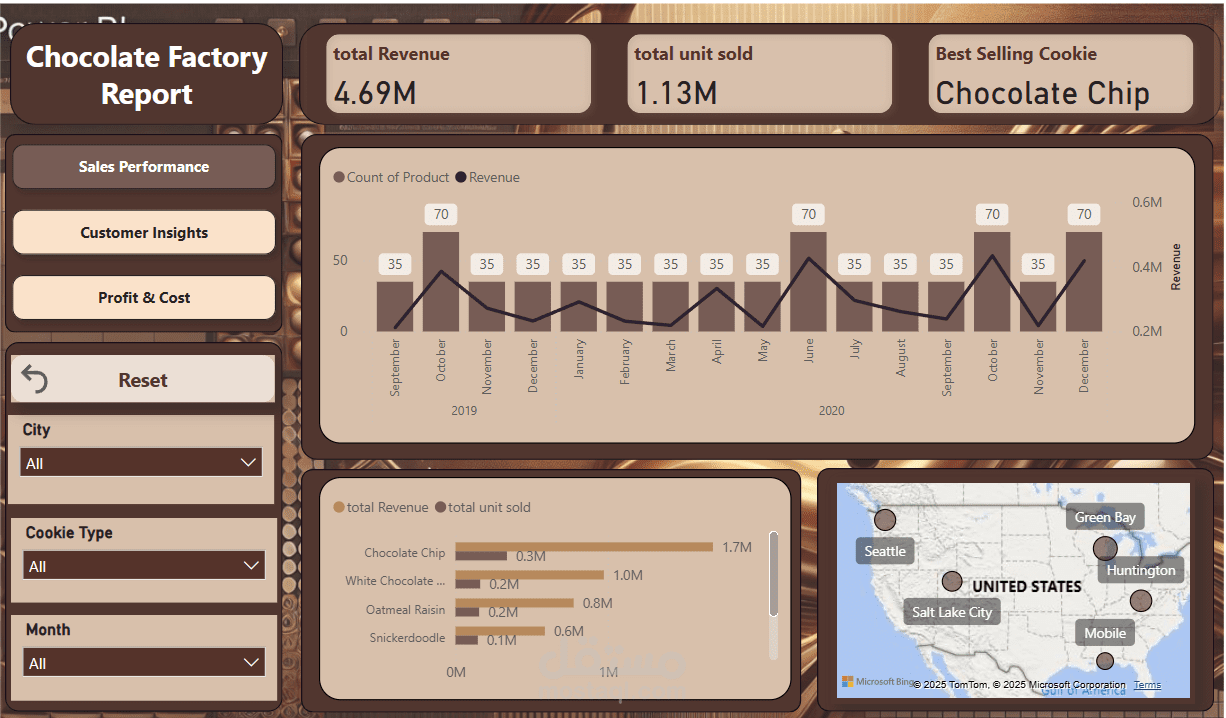Click the Green Bay bubble on the map
This screenshot has width=1226, height=718.
tap(1104, 547)
